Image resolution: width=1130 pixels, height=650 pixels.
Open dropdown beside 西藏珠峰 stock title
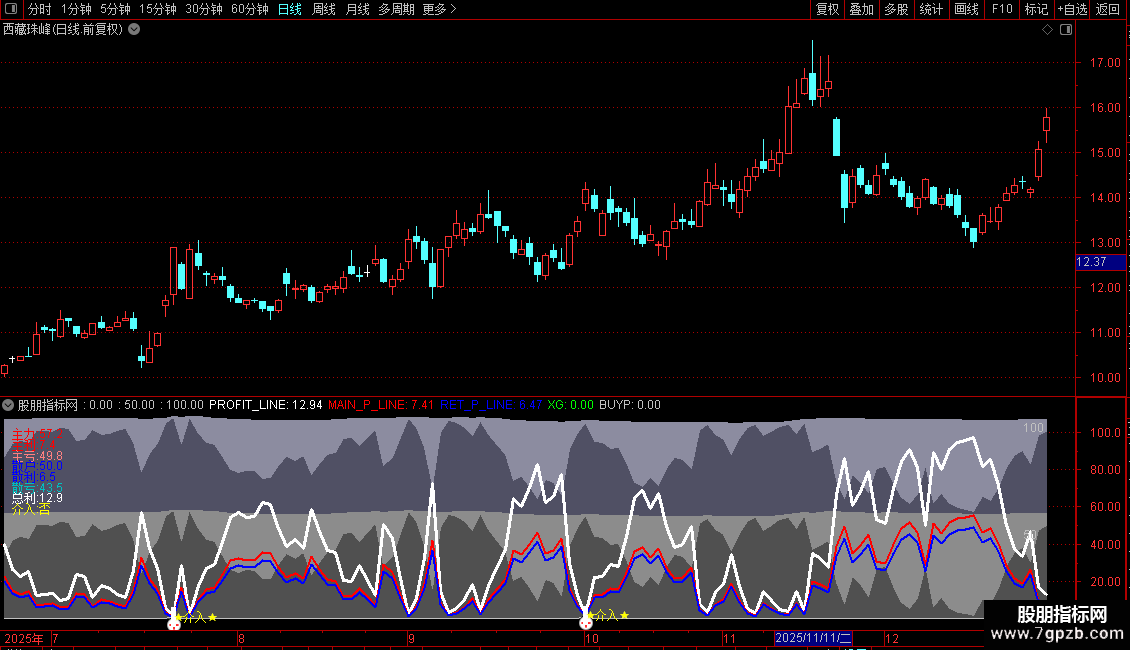pyautogui.click(x=134, y=29)
